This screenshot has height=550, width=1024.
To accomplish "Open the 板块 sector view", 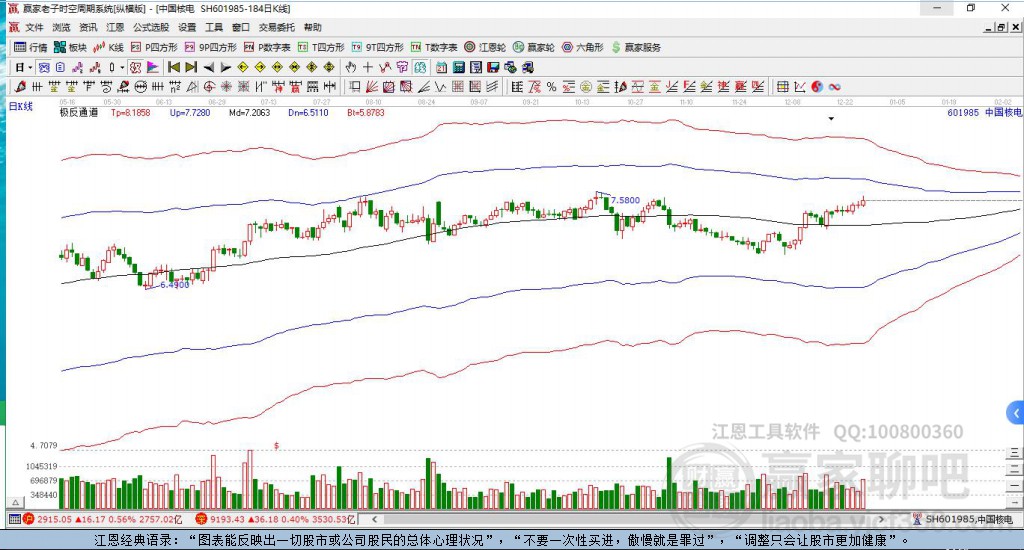I will [x=70, y=47].
